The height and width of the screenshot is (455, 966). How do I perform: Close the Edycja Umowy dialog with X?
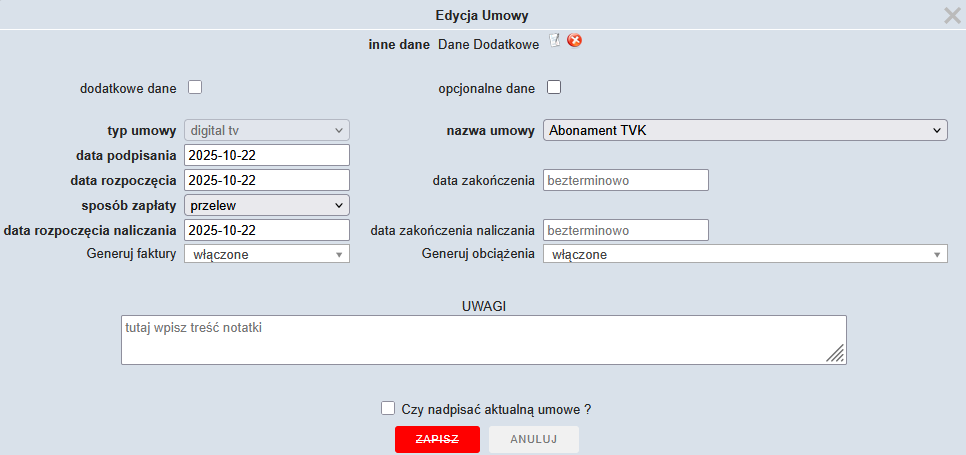pyautogui.click(x=952, y=15)
